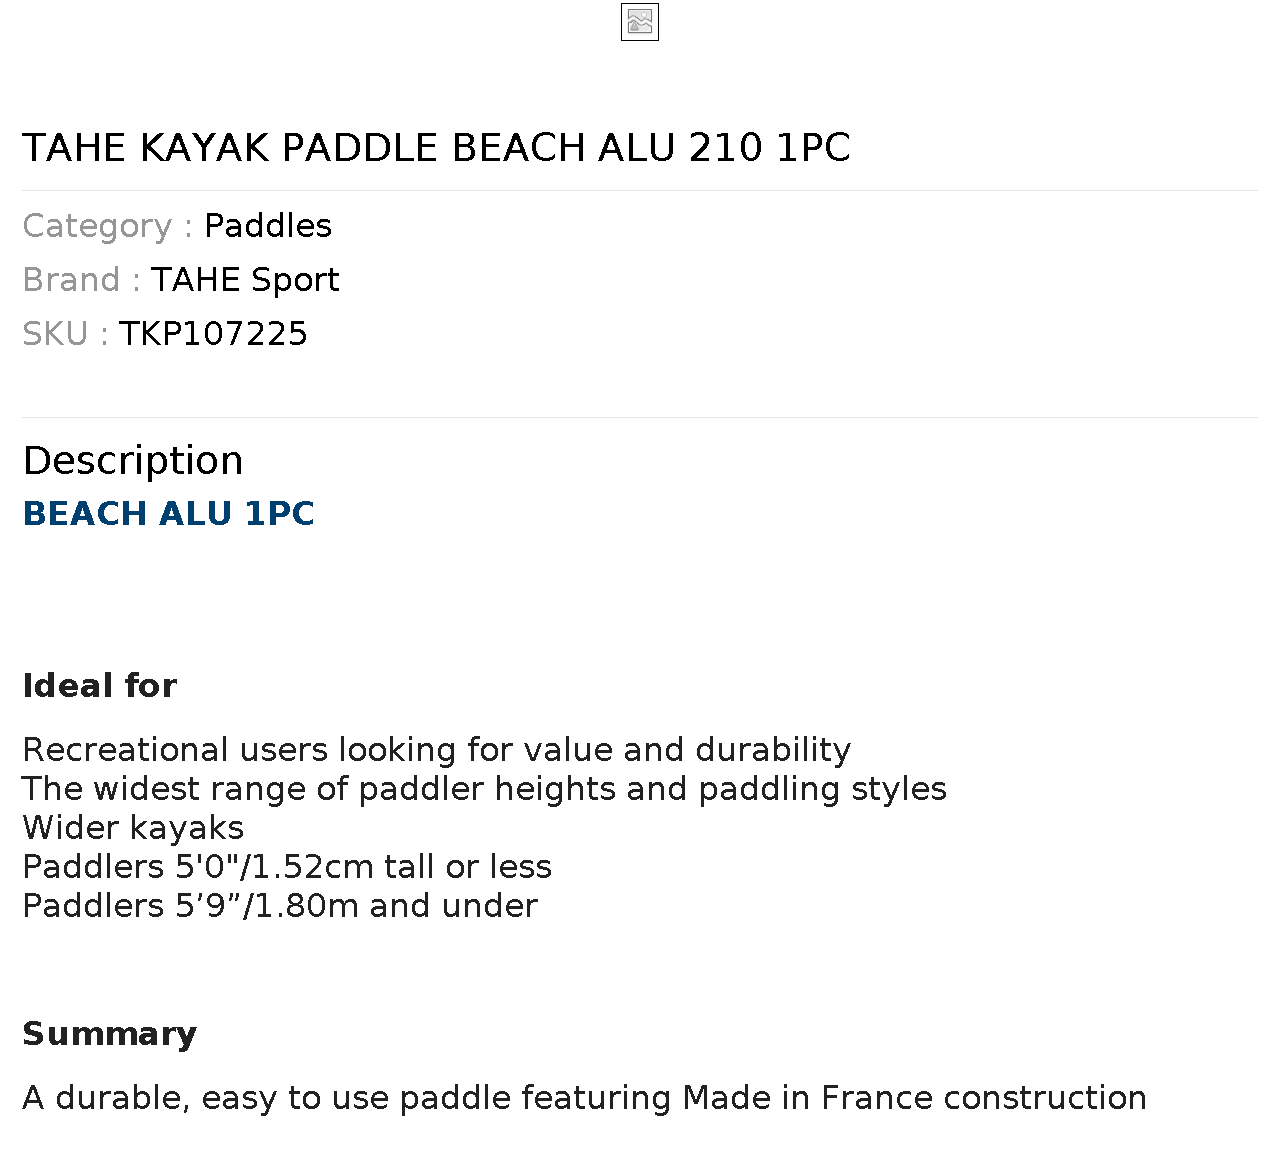This screenshot has height=1149, width=1280.
Task: Click the divider line above Description
Action: [x=640, y=417]
